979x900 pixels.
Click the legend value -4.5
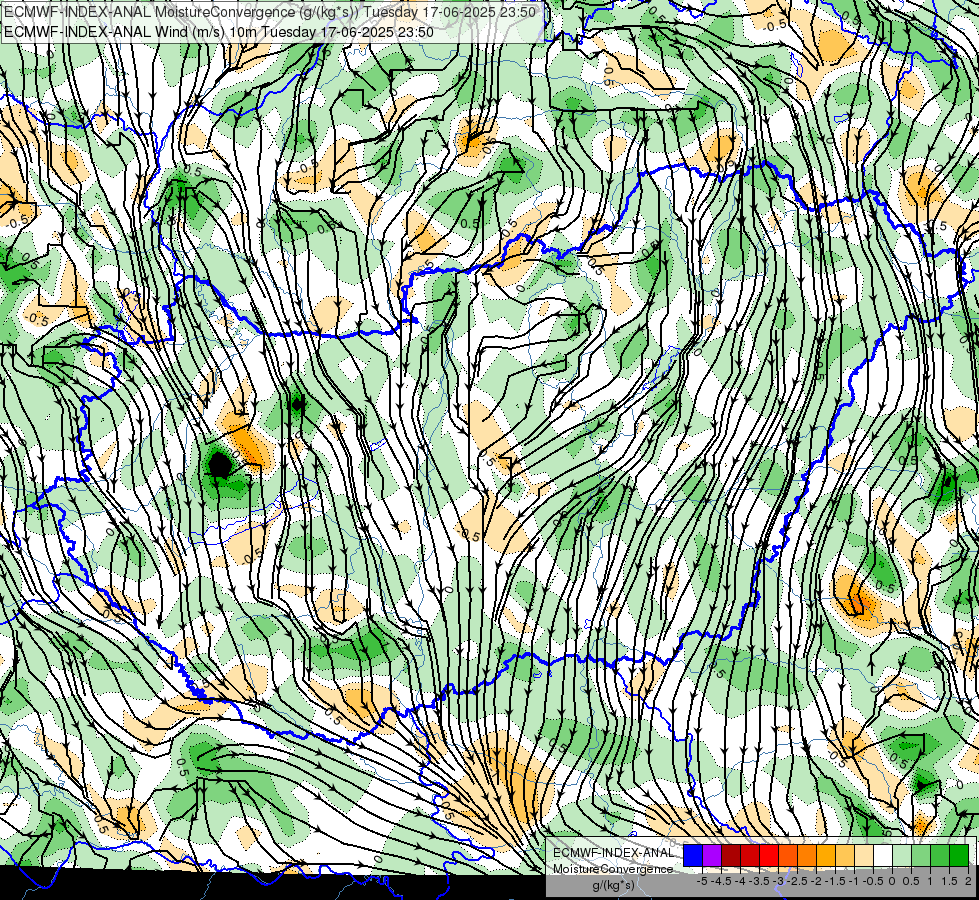coord(721,881)
